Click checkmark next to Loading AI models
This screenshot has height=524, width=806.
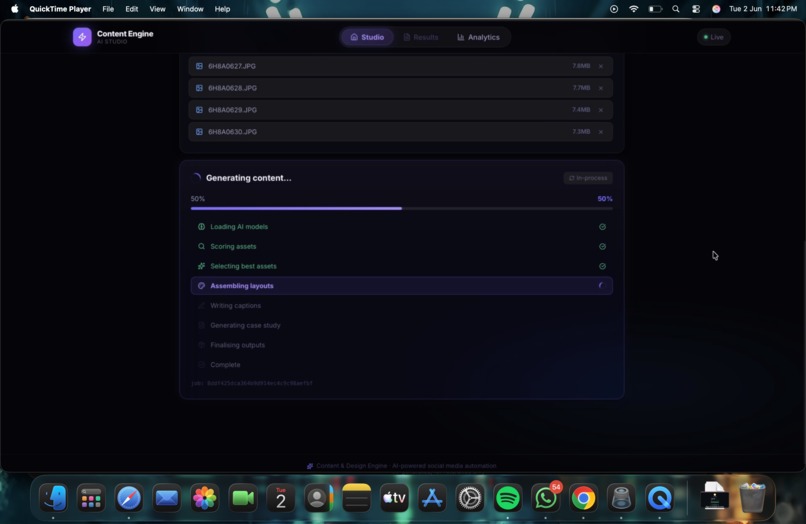[602, 227]
